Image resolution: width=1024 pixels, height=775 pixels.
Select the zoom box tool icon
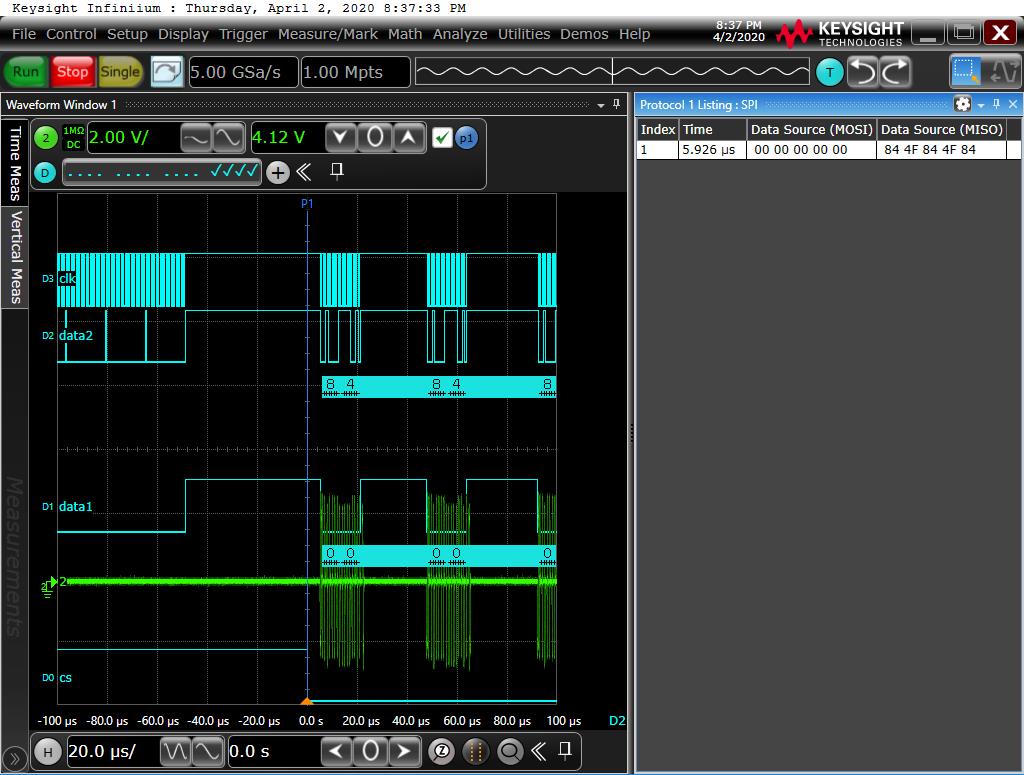tap(965, 72)
